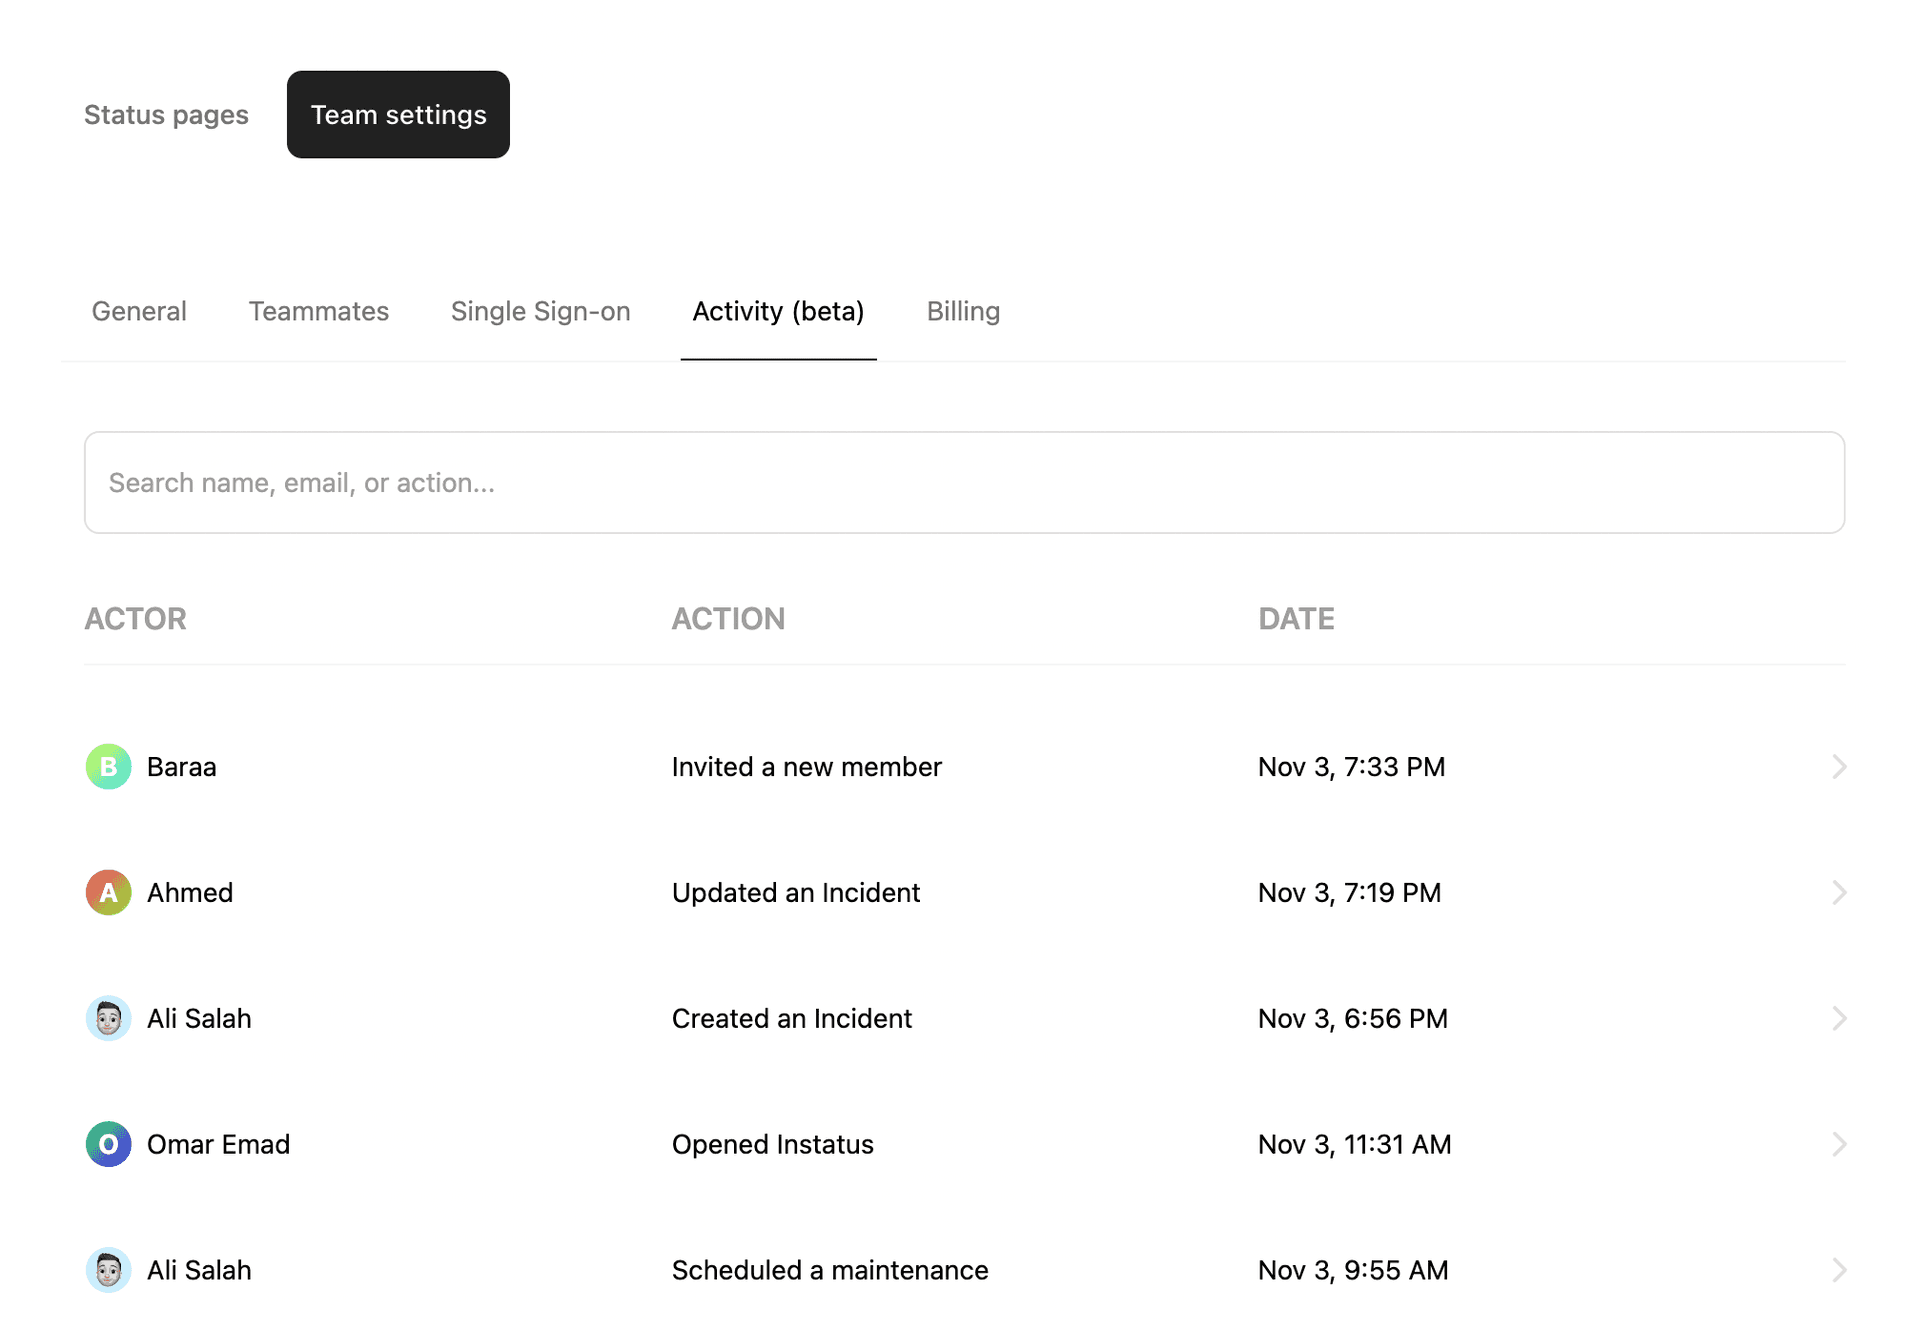
Task: Expand the Updated an Incident activity details
Action: click(x=1840, y=892)
